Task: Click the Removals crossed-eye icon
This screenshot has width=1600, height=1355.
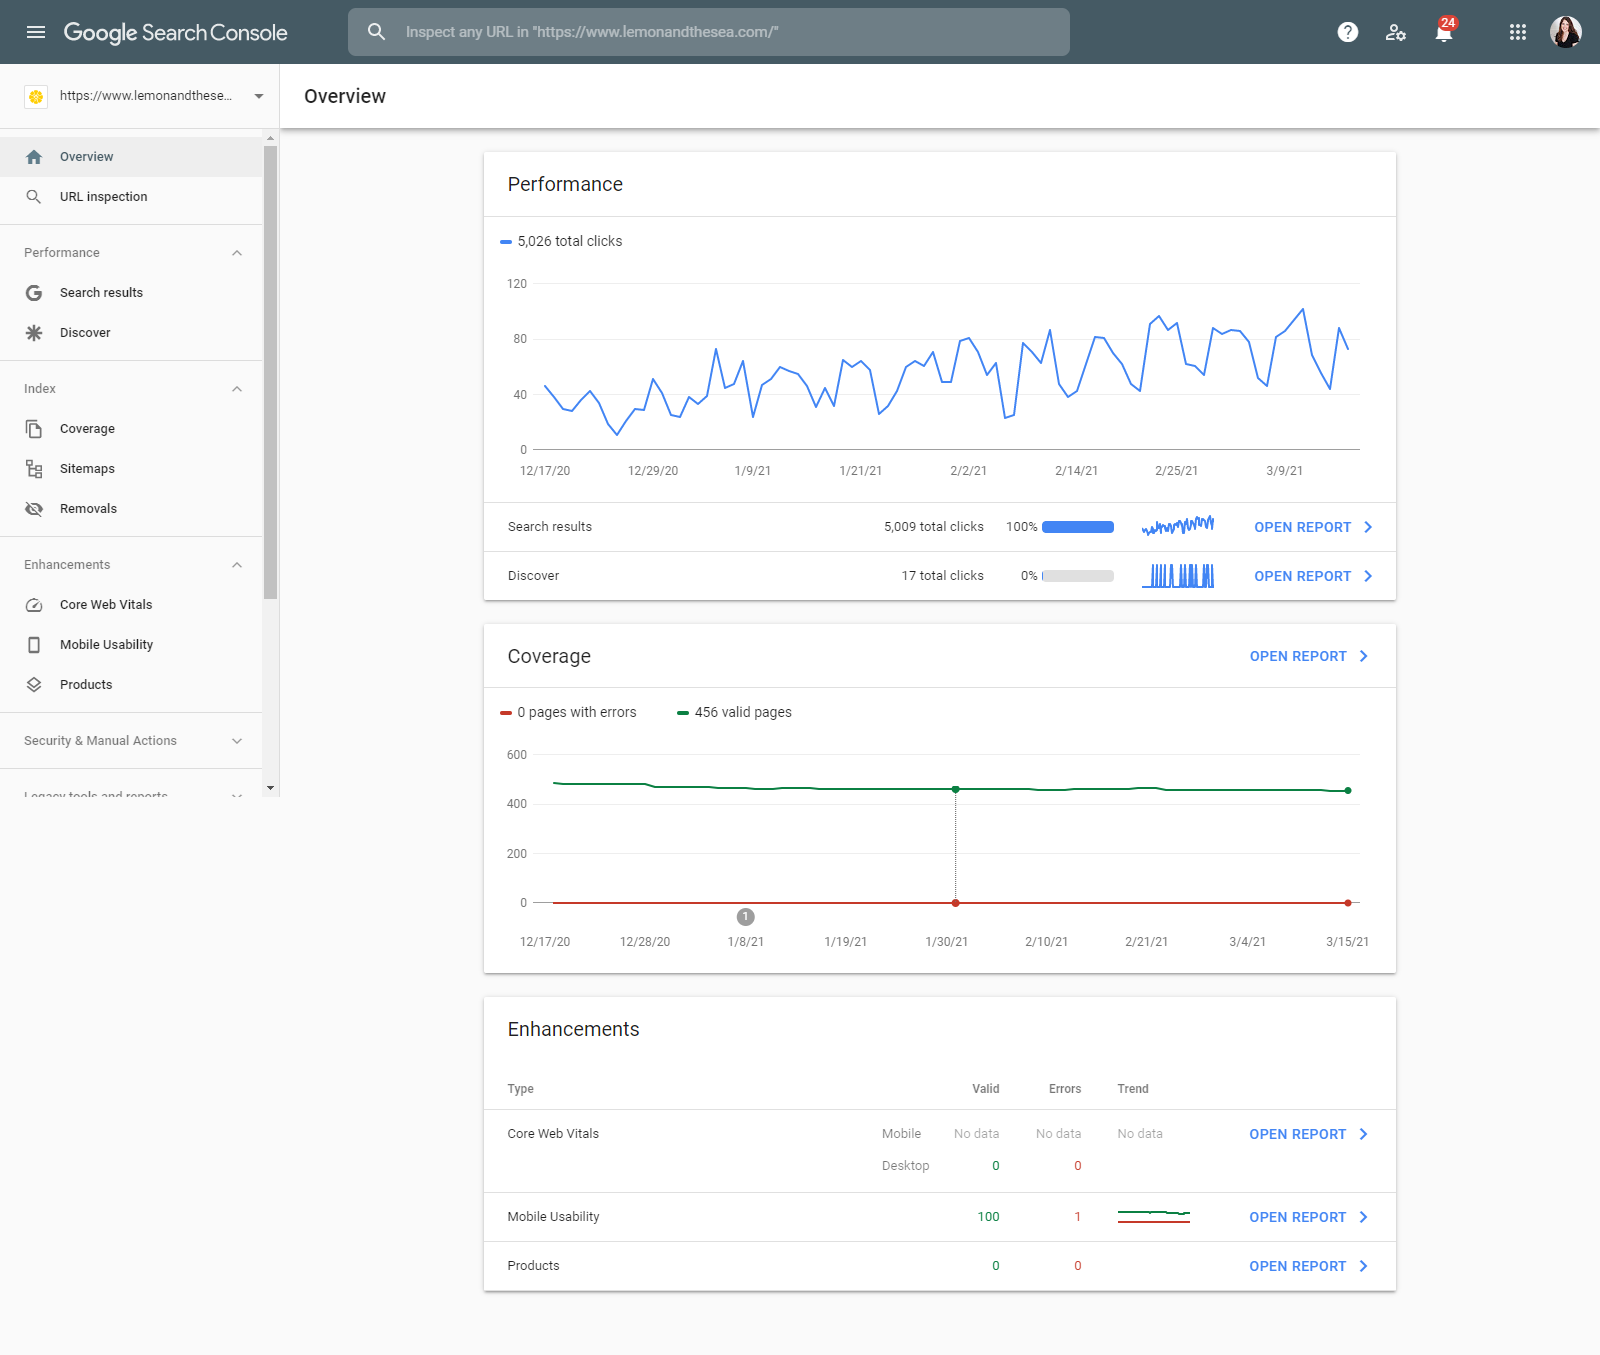Action: (34, 509)
